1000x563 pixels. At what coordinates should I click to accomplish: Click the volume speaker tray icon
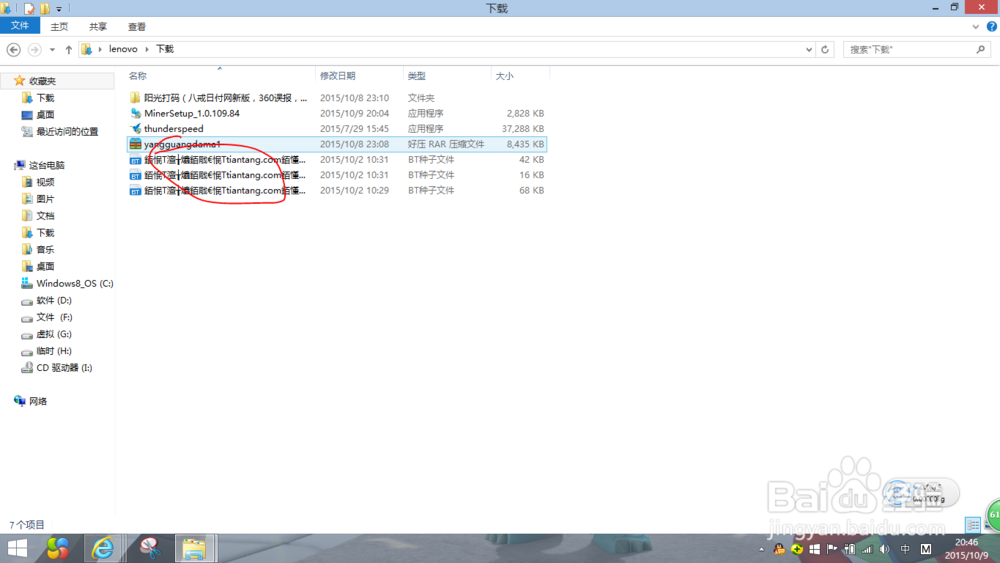point(884,549)
